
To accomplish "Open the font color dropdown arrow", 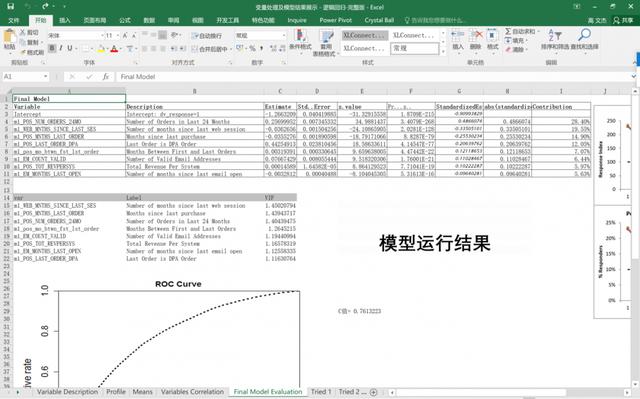I will tap(121, 49).
